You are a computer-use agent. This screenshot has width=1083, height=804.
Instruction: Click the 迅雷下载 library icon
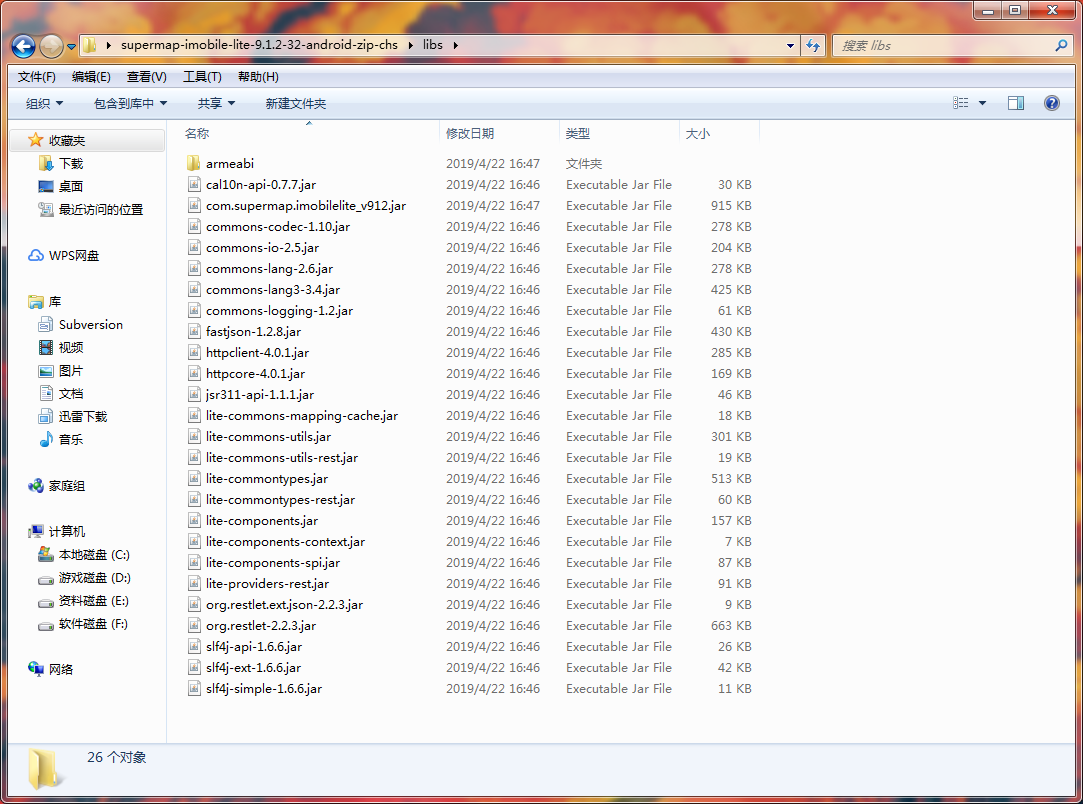[46, 417]
